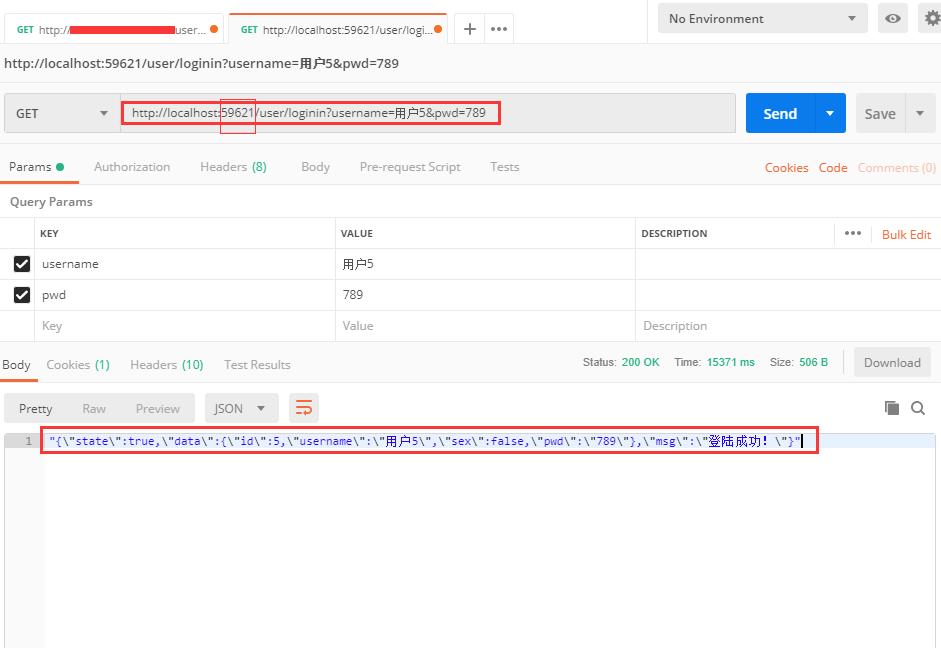Expand the Send button dropdown arrow
Screen dimensions: 941x648
pyautogui.click(x=830, y=113)
